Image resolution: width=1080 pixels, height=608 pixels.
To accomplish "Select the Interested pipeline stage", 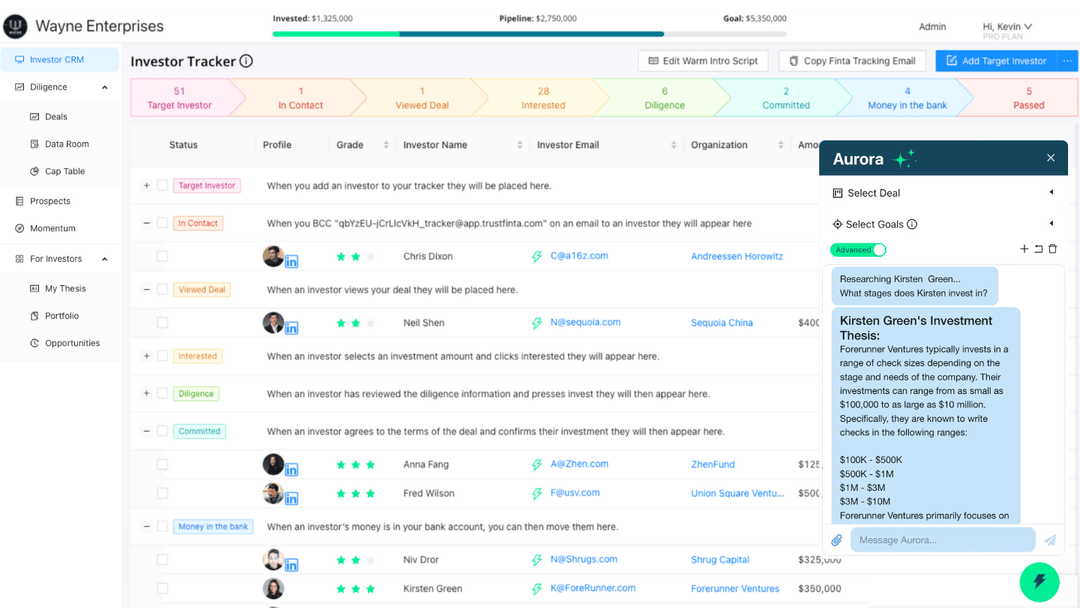I will (543, 98).
